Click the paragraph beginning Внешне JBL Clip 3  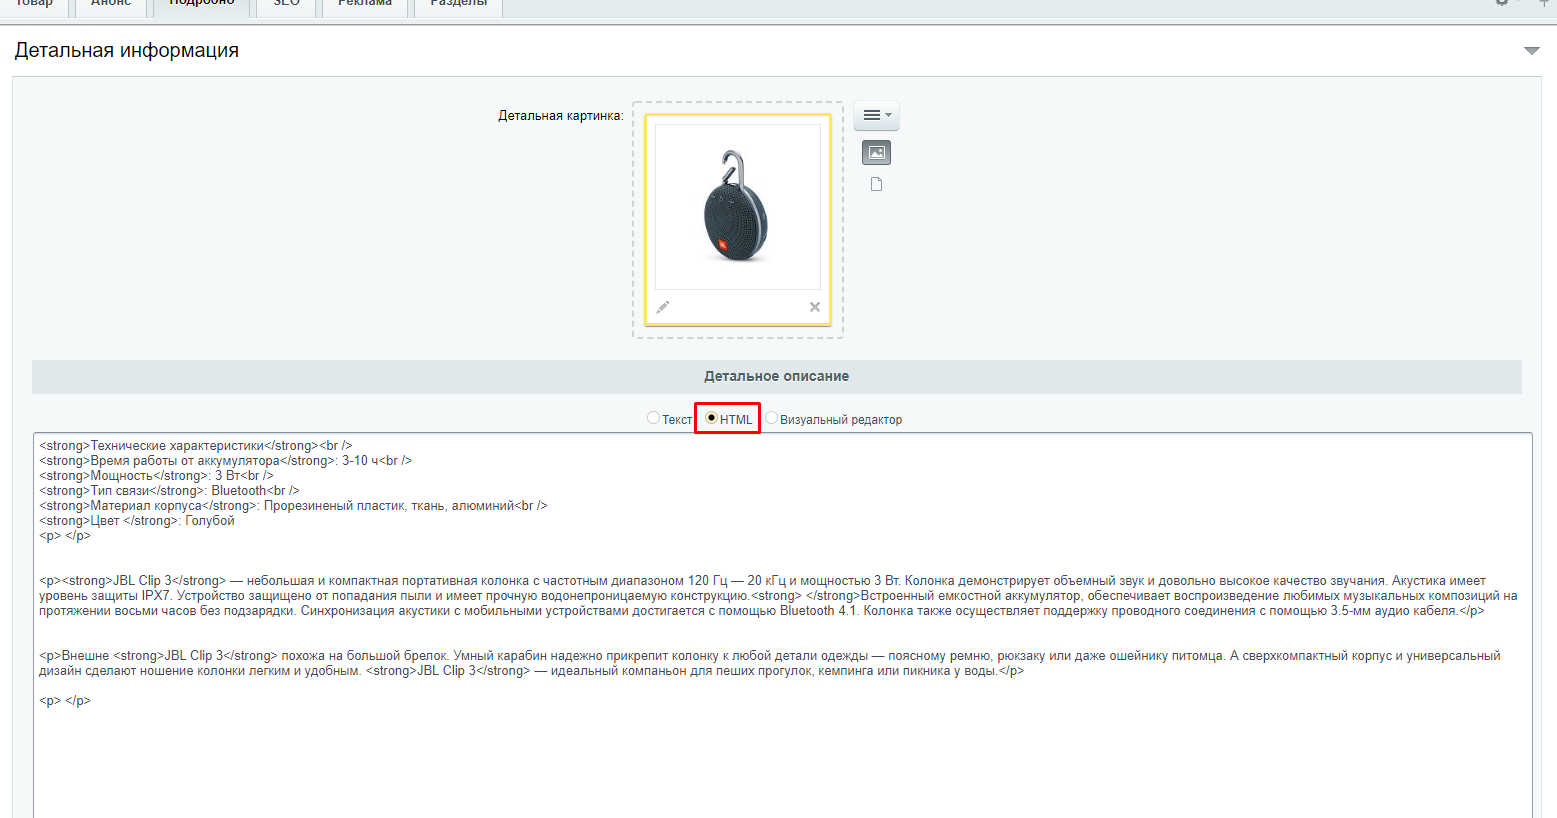pyautogui.click(x=770, y=664)
